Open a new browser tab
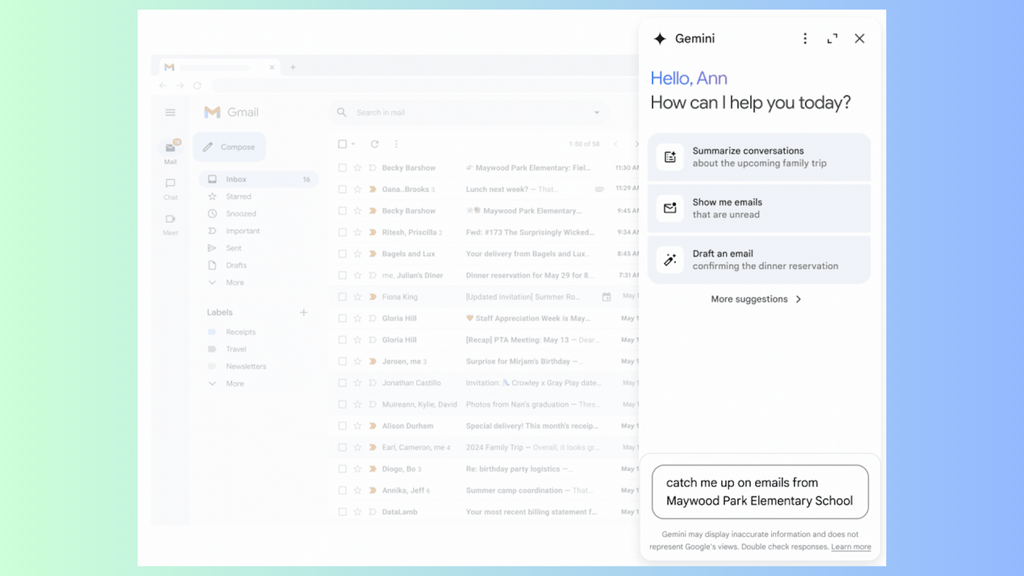 293,67
